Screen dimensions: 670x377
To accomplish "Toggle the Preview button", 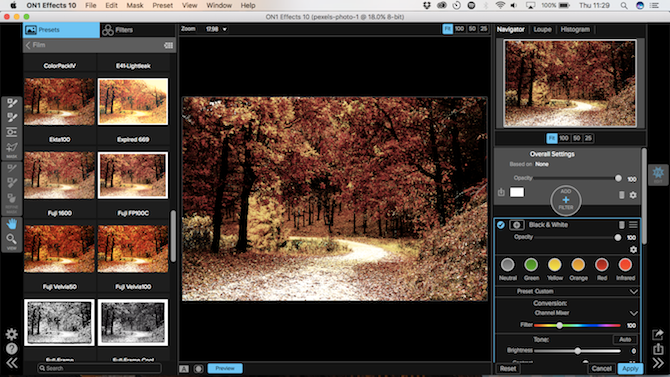I will pos(225,368).
